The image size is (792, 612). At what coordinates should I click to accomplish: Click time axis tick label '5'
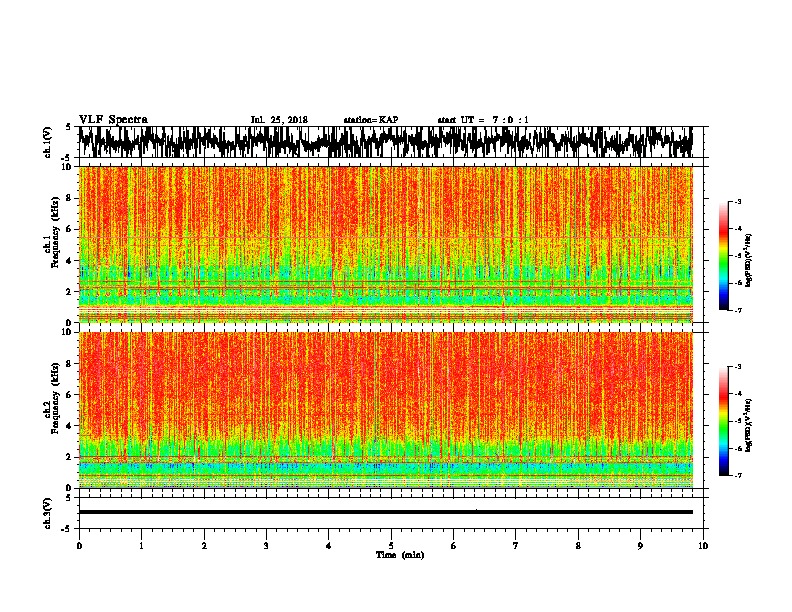391,546
